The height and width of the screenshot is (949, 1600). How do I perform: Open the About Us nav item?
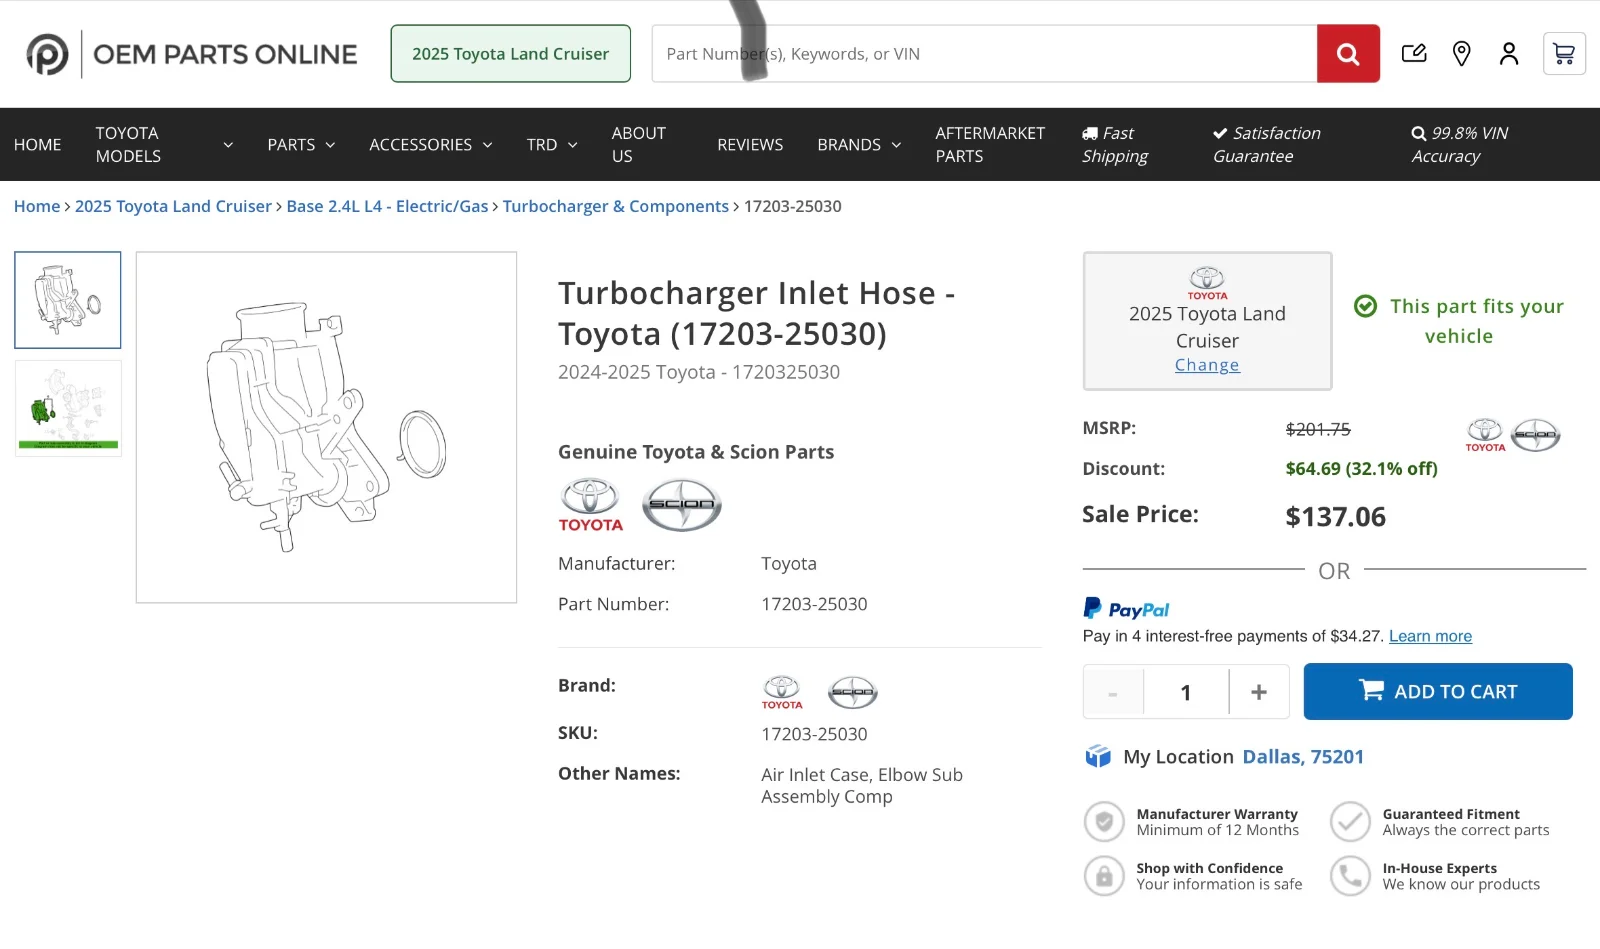tap(639, 145)
